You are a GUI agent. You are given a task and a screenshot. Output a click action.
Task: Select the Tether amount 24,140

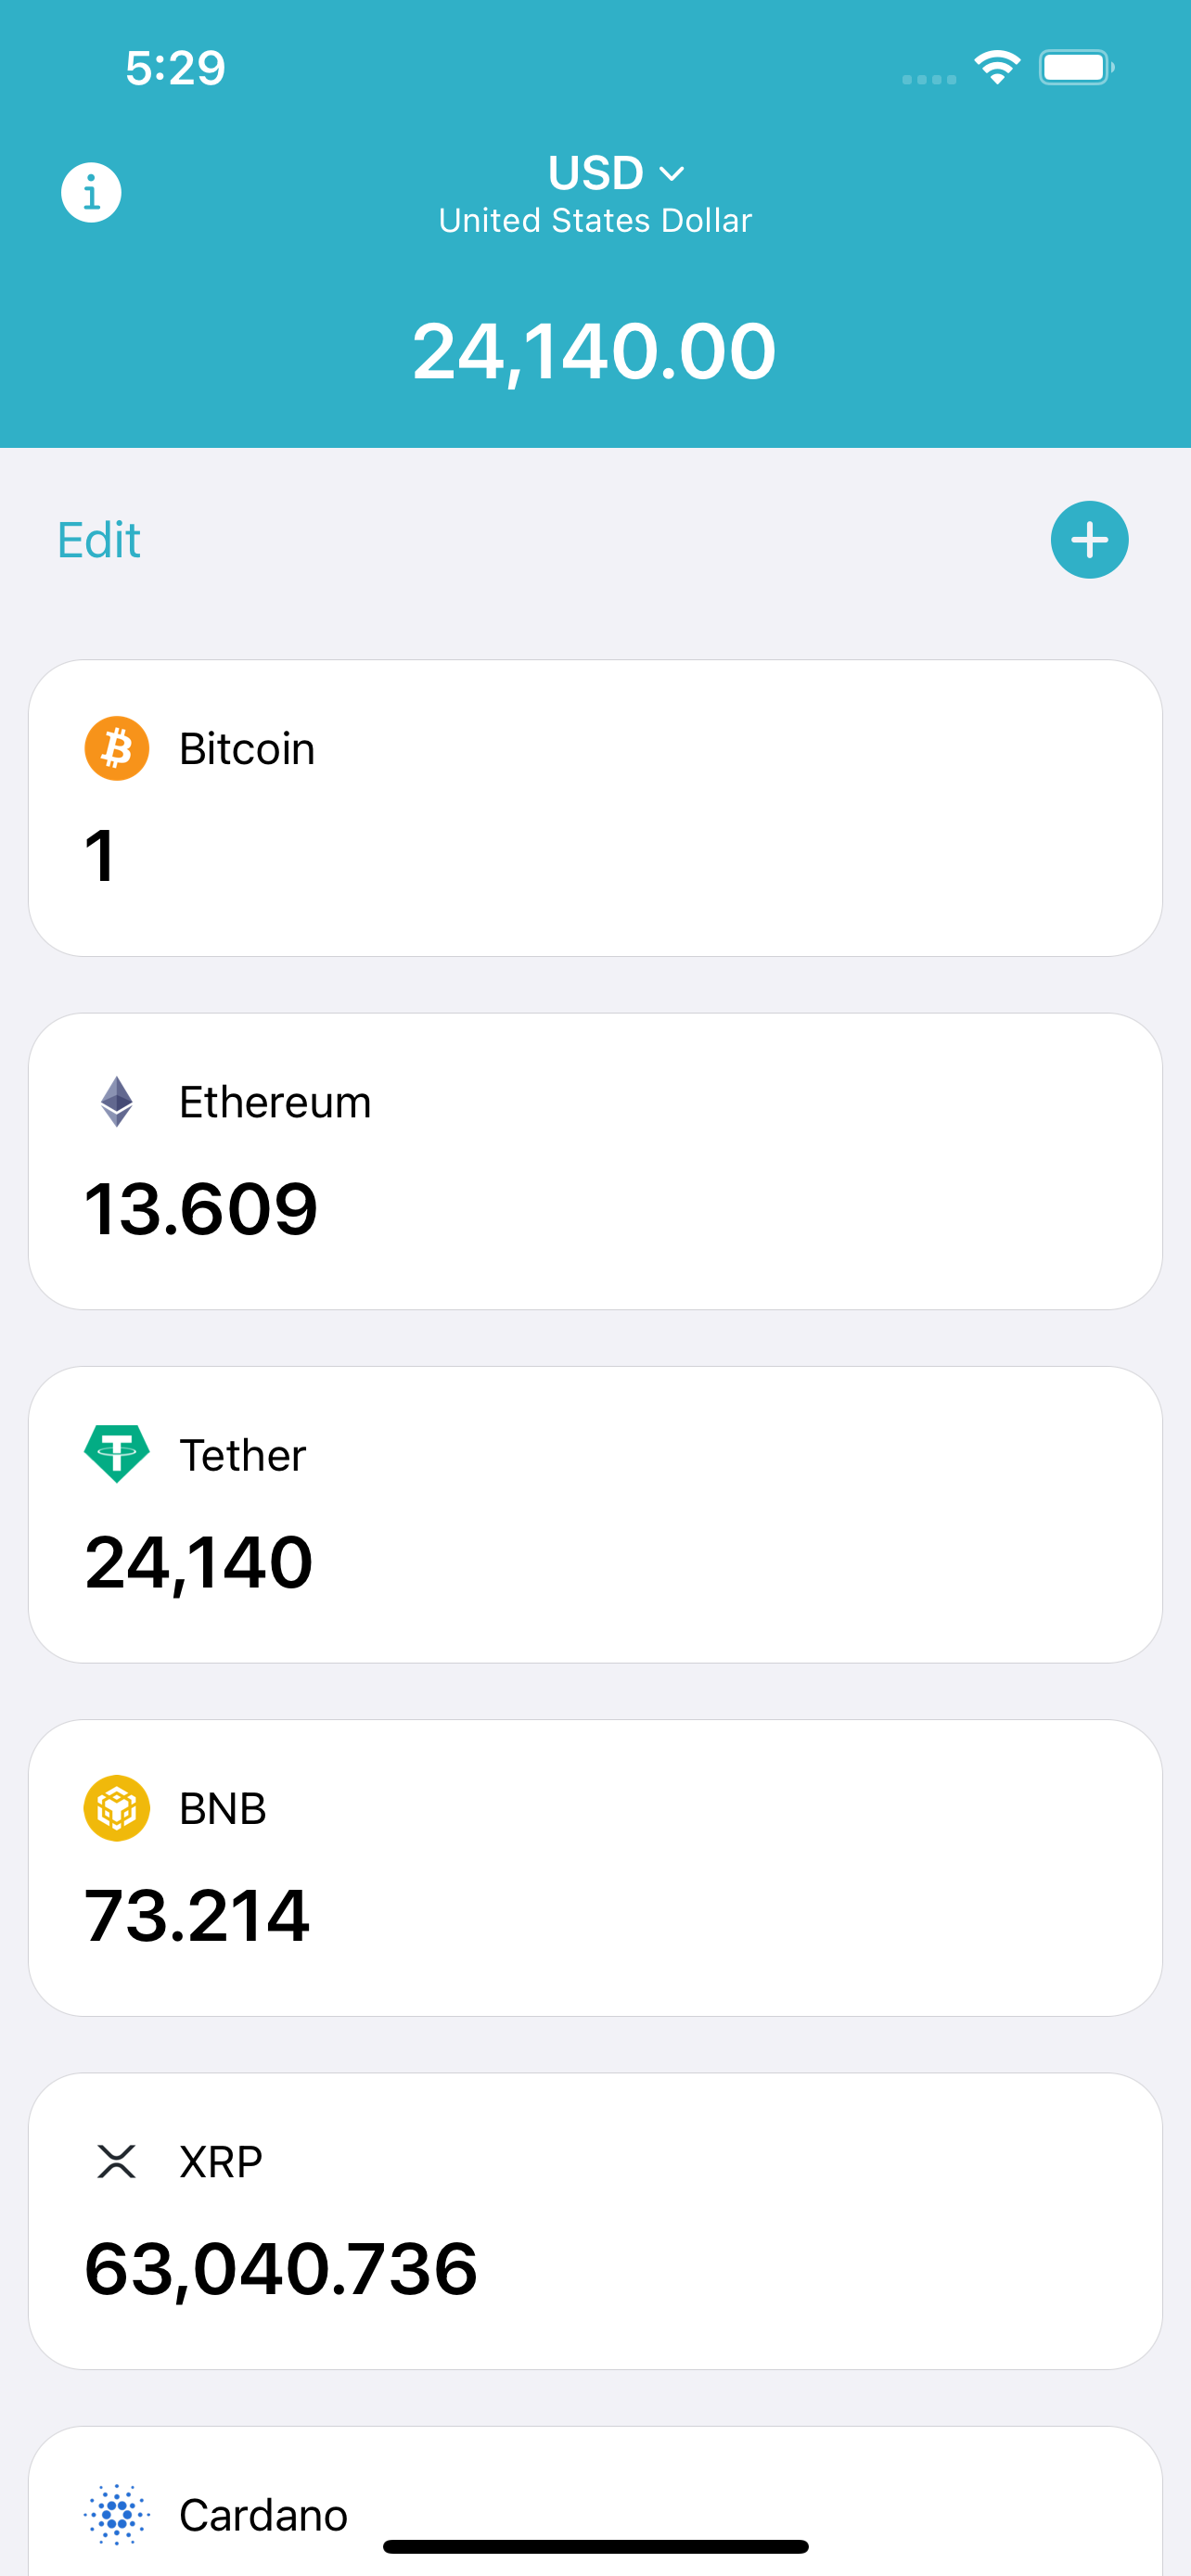[199, 1562]
